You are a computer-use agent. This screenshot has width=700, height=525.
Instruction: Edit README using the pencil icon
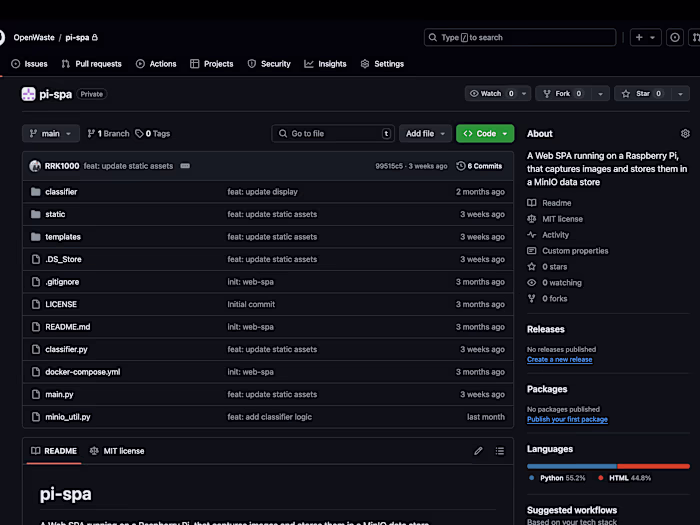tap(478, 451)
